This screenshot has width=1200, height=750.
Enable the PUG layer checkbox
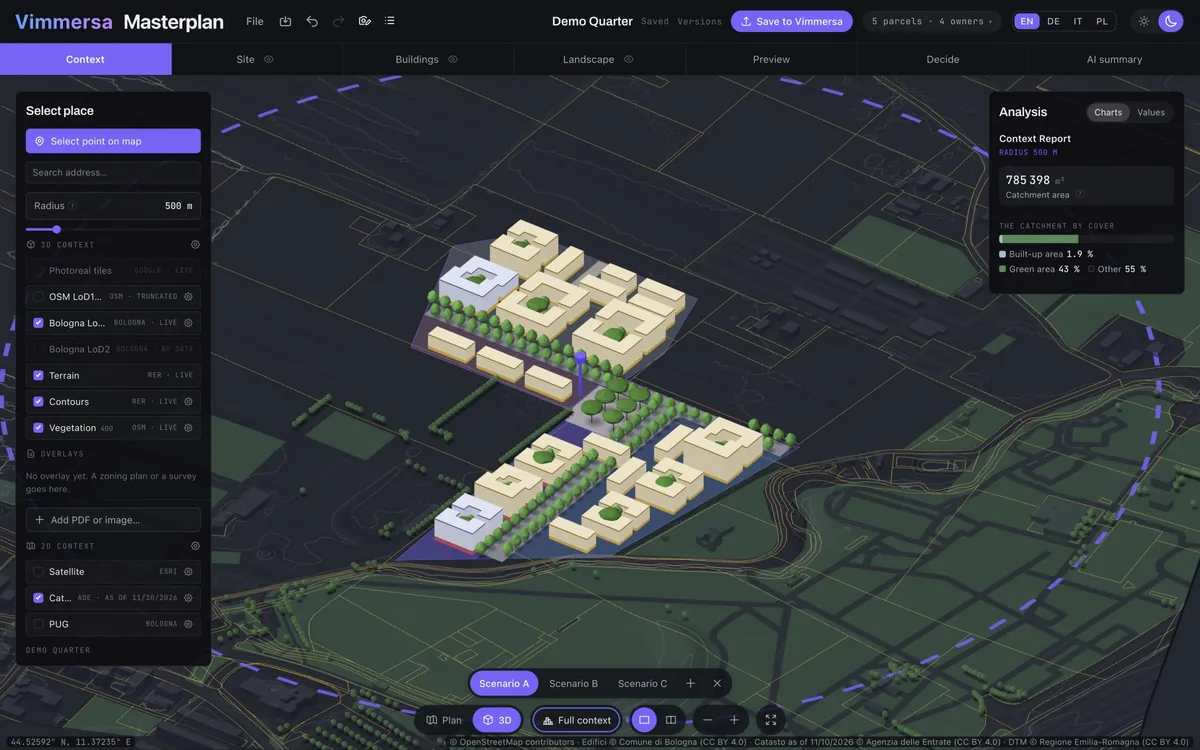(x=38, y=624)
